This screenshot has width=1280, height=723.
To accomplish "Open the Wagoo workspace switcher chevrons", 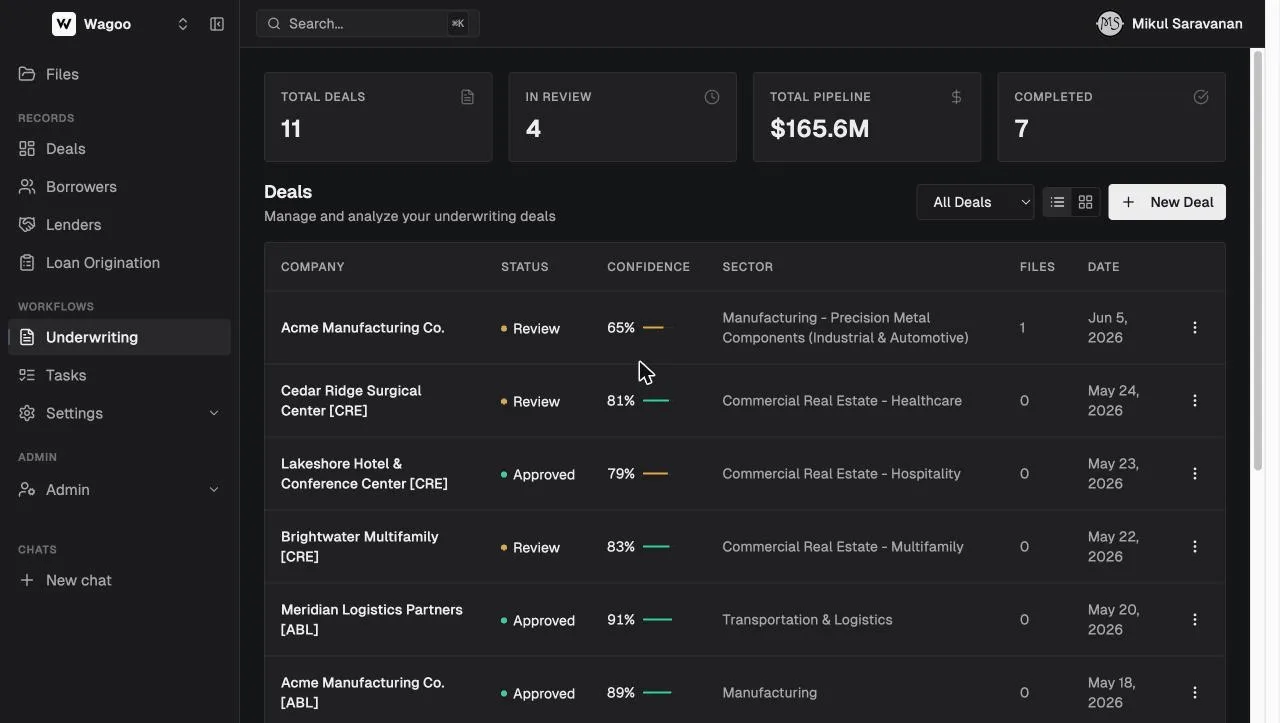I will click(183, 24).
